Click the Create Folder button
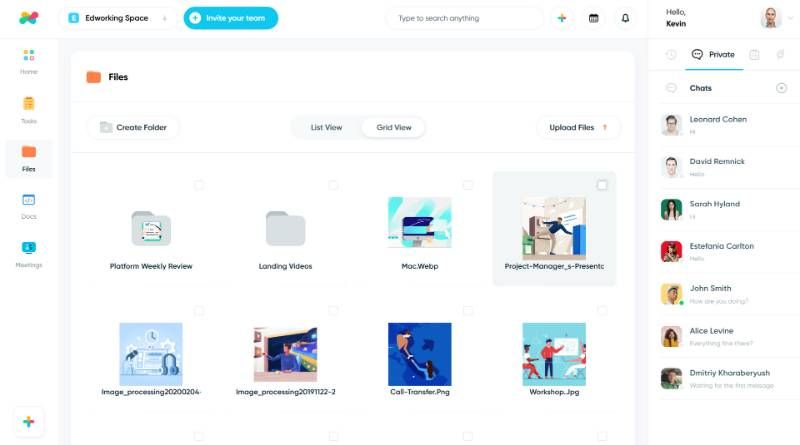 133,128
